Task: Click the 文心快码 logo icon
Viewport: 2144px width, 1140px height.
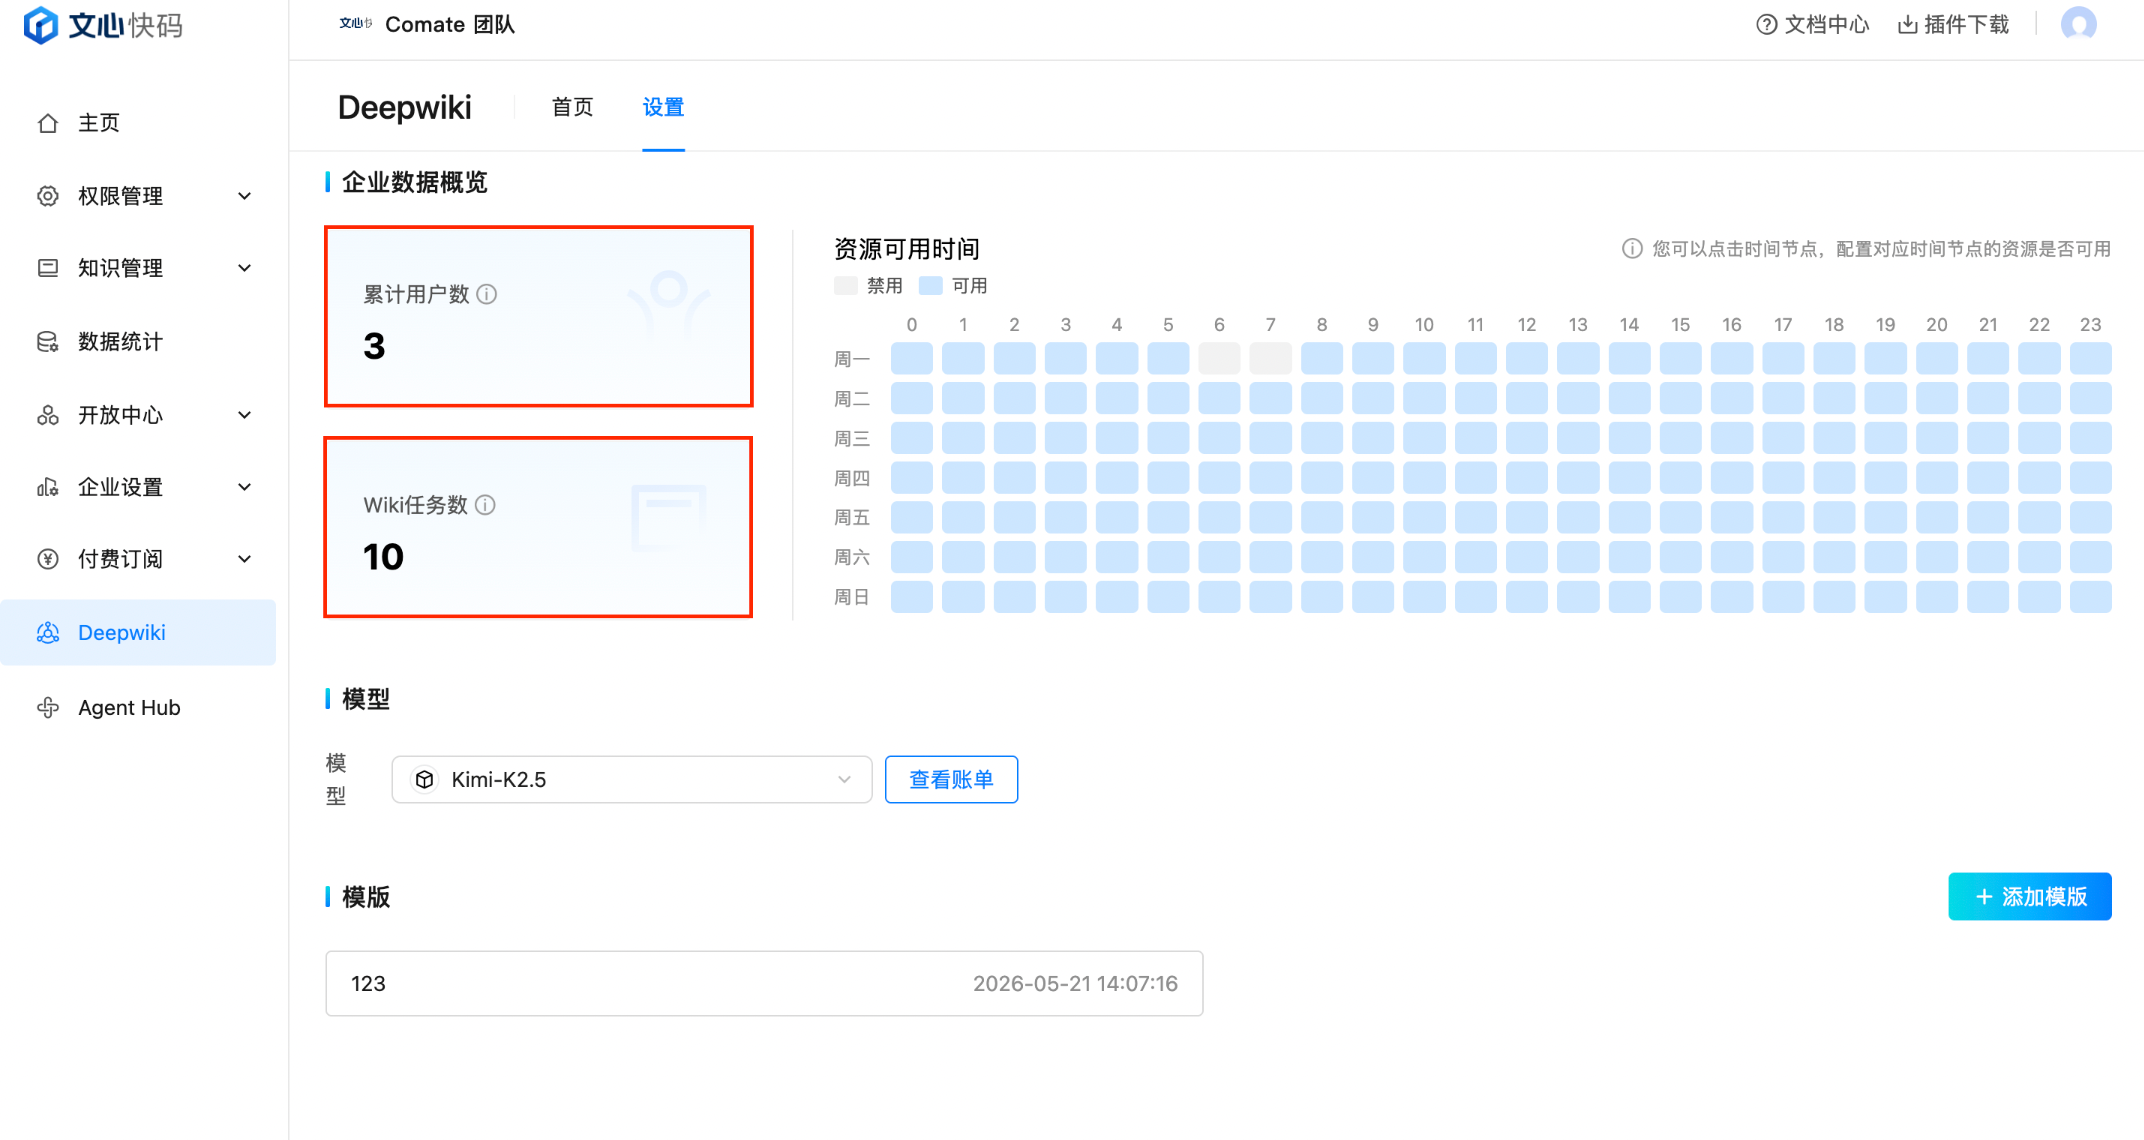Action: pyautogui.click(x=41, y=24)
